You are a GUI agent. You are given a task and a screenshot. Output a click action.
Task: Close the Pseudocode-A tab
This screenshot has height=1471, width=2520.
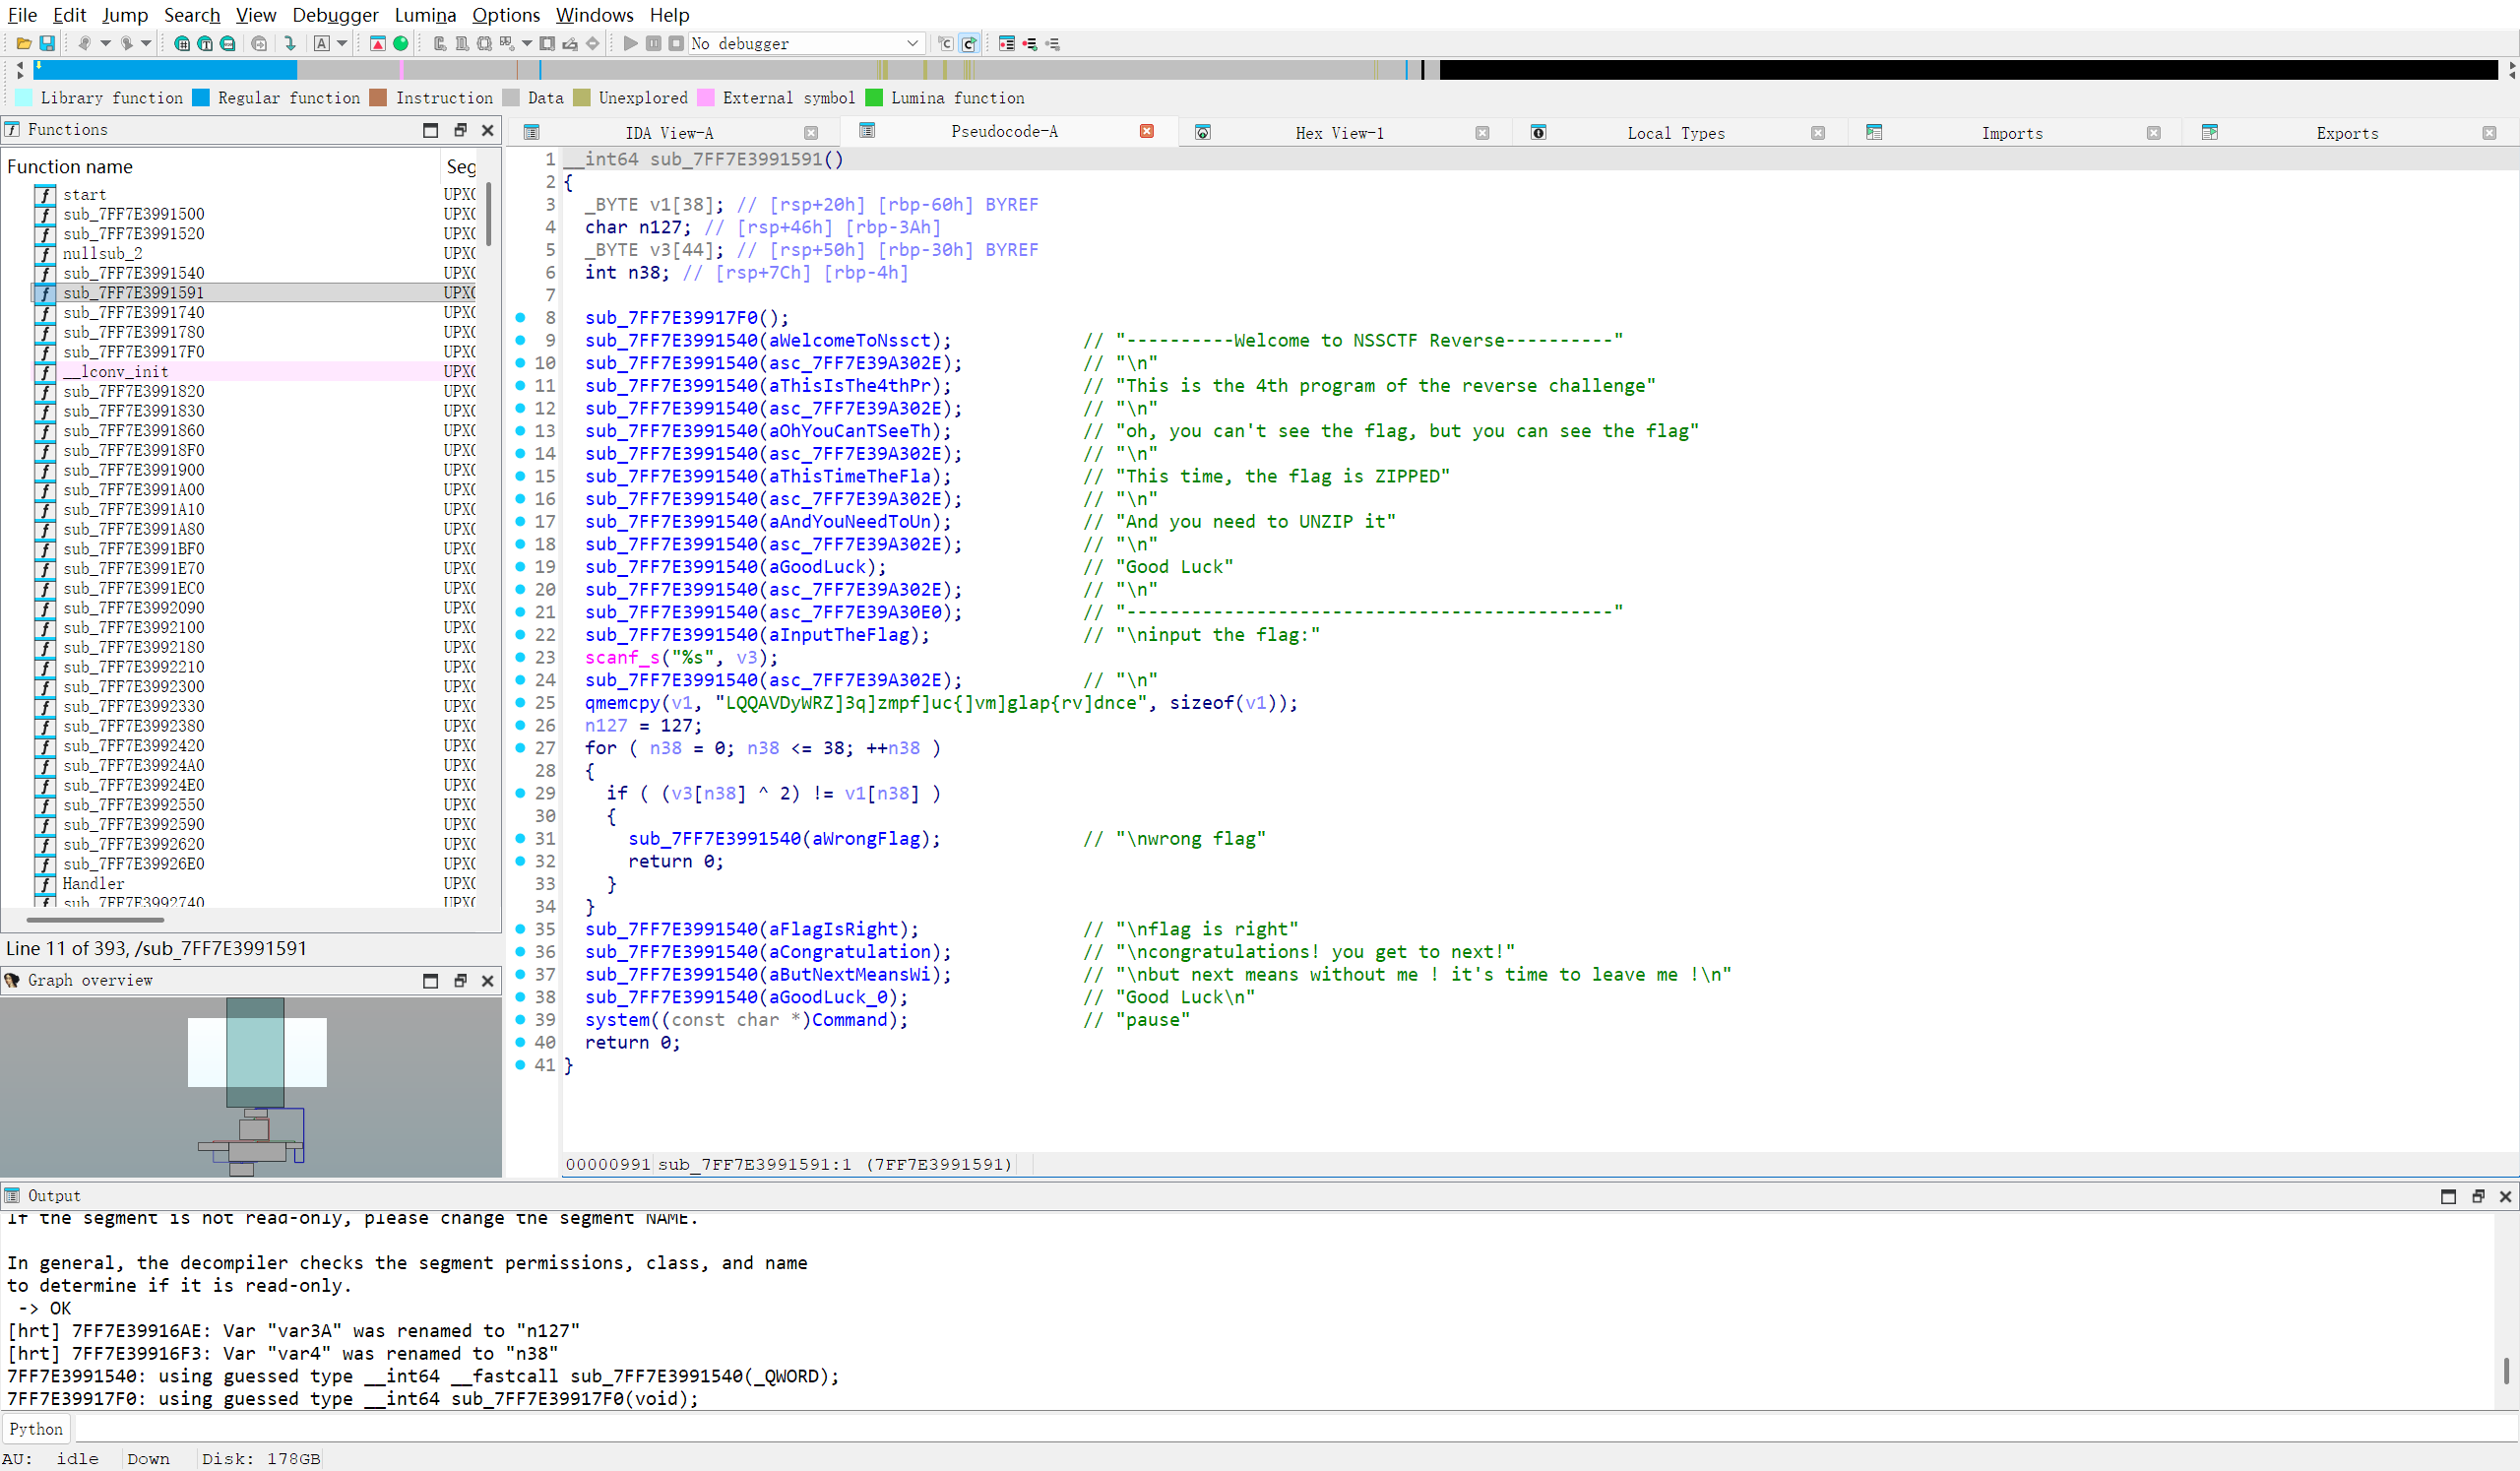1146,131
